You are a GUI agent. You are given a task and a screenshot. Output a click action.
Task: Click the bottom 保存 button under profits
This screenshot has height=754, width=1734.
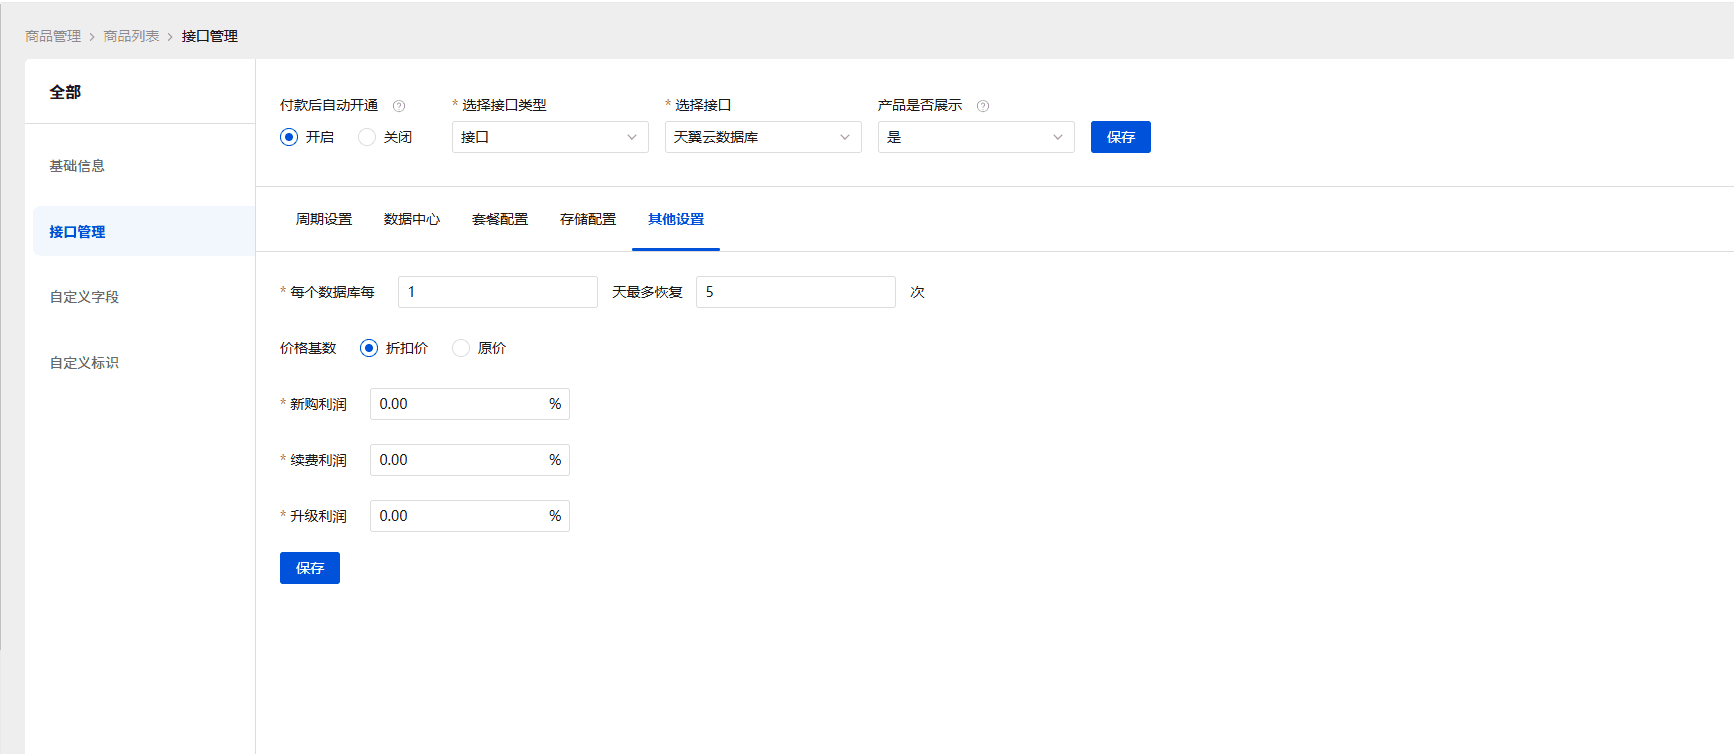pos(310,568)
